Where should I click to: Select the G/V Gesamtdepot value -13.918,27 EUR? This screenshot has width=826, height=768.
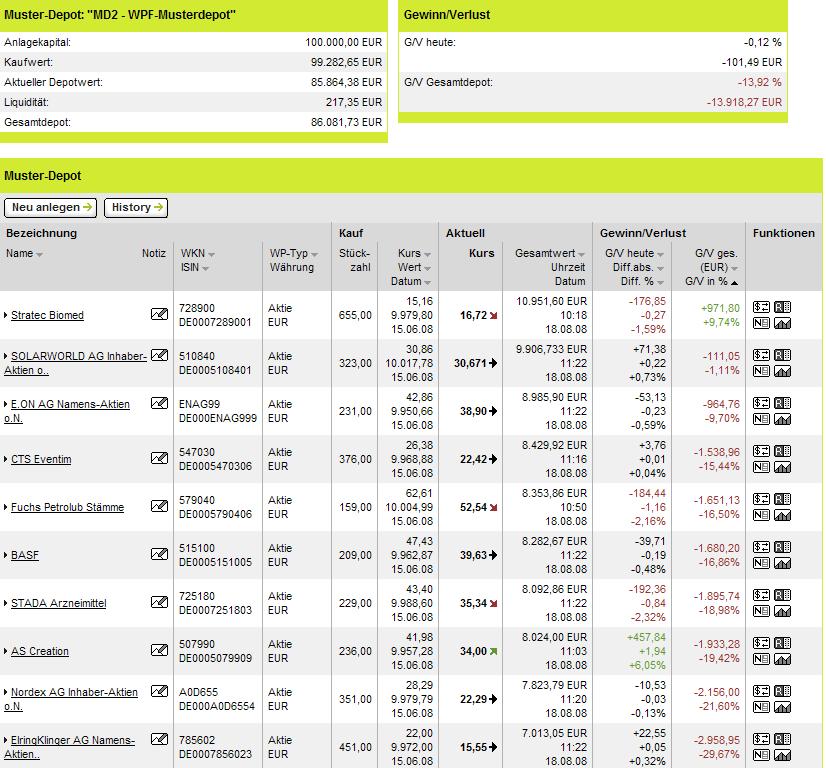(744, 102)
